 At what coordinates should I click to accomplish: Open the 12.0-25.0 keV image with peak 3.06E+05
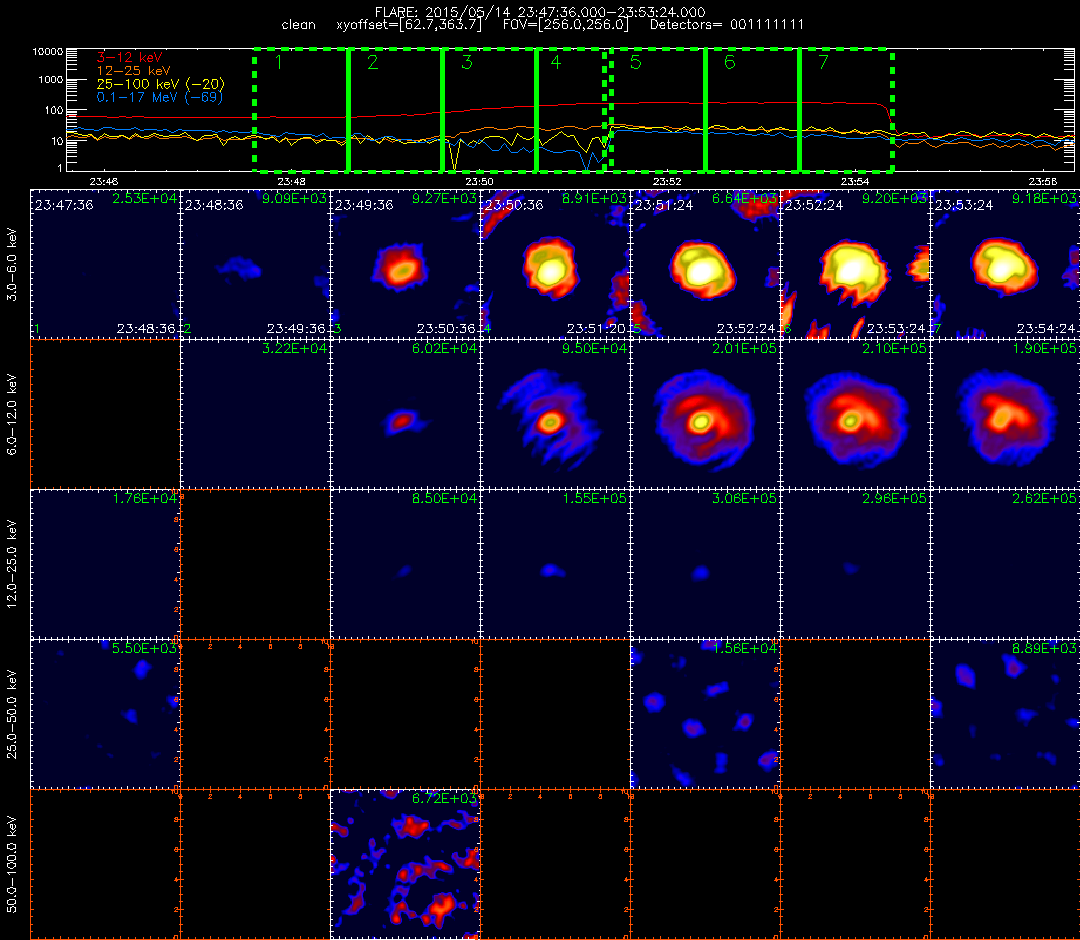coord(706,564)
